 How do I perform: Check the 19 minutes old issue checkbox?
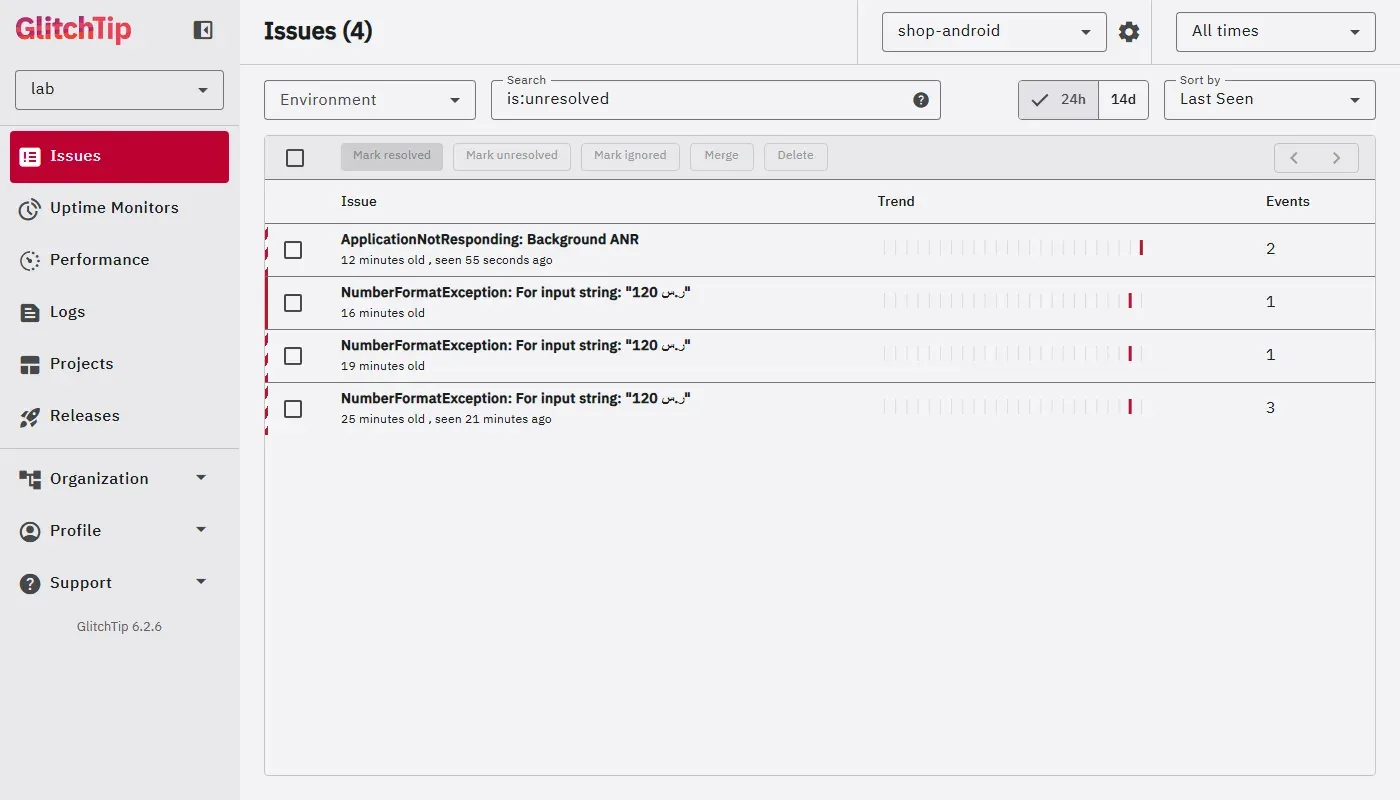[293, 356]
